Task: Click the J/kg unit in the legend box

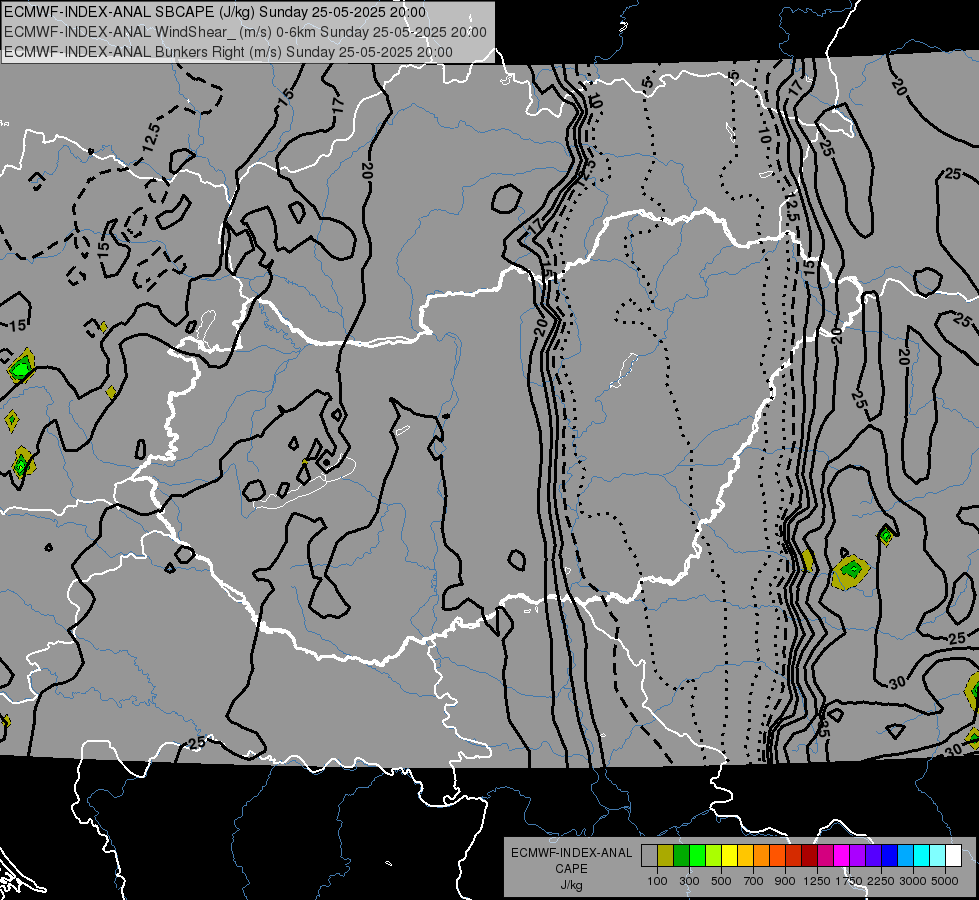Action: (x=571, y=885)
